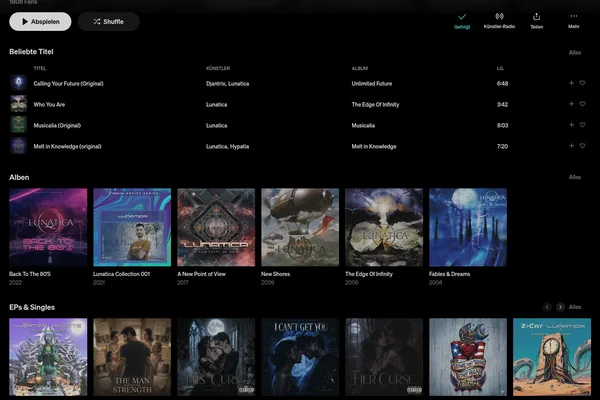600x400 pixels.
Task: Click Musicalia track cover art
Action: (18, 125)
